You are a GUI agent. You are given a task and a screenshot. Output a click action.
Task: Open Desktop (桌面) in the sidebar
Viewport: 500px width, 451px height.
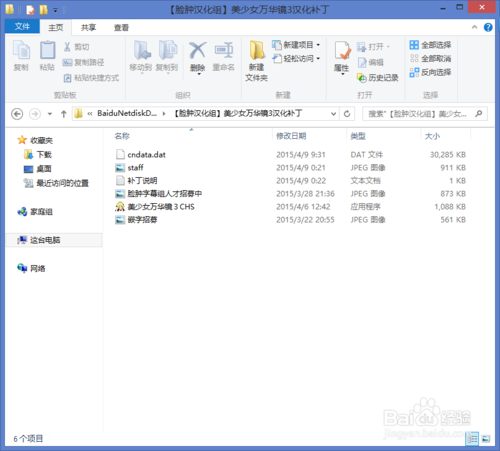[x=38, y=169]
